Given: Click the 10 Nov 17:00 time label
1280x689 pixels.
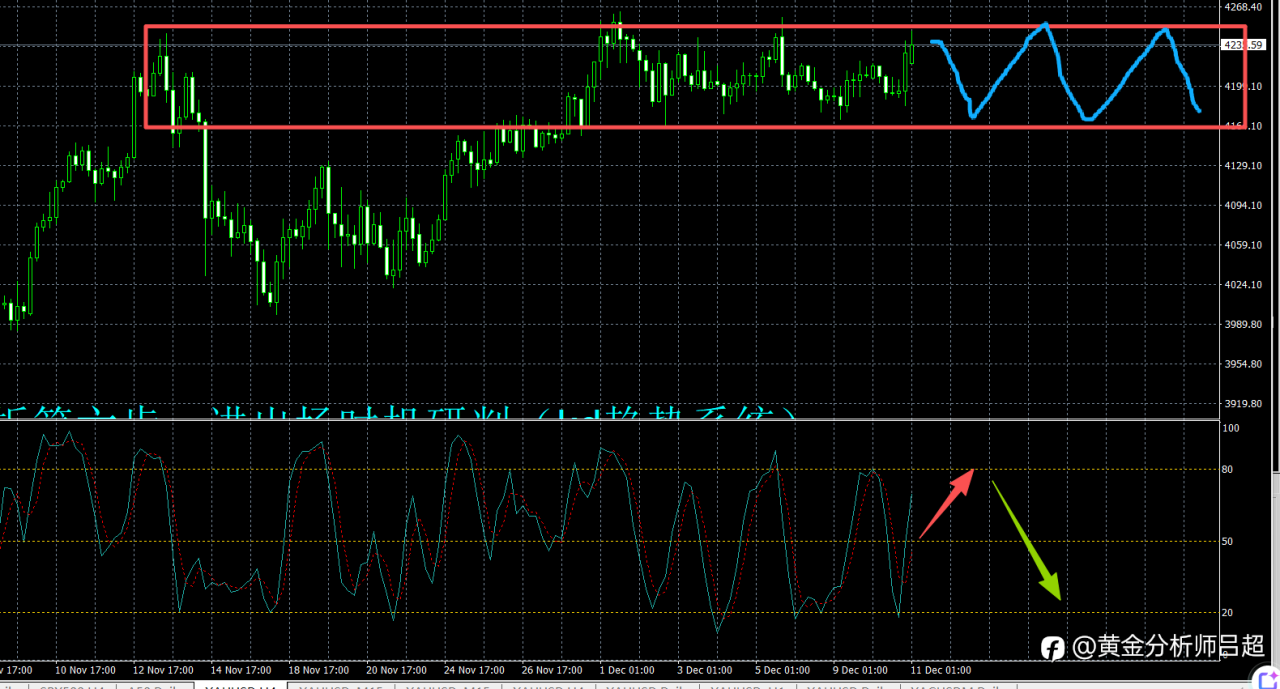Looking at the screenshot, I should (84, 670).
